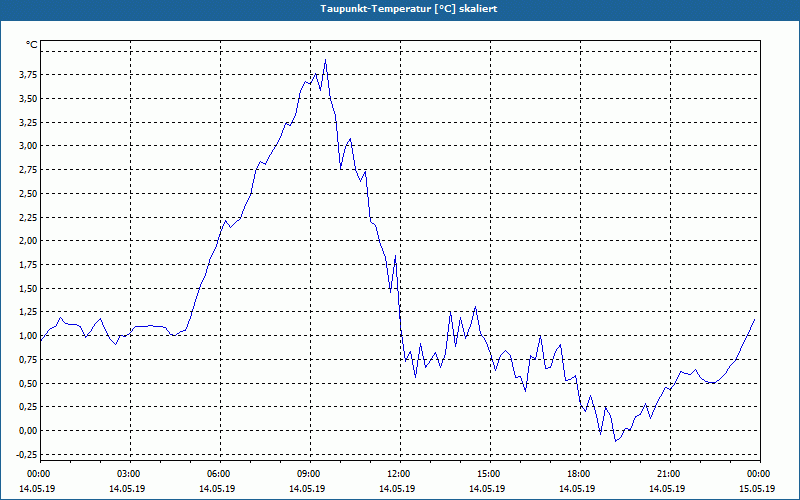Click the chart title "Taupunkt-Temperatur [°C] skaliert"
Image resolution: width=800 pixels, height=500 pixels.
click(409, 9)
